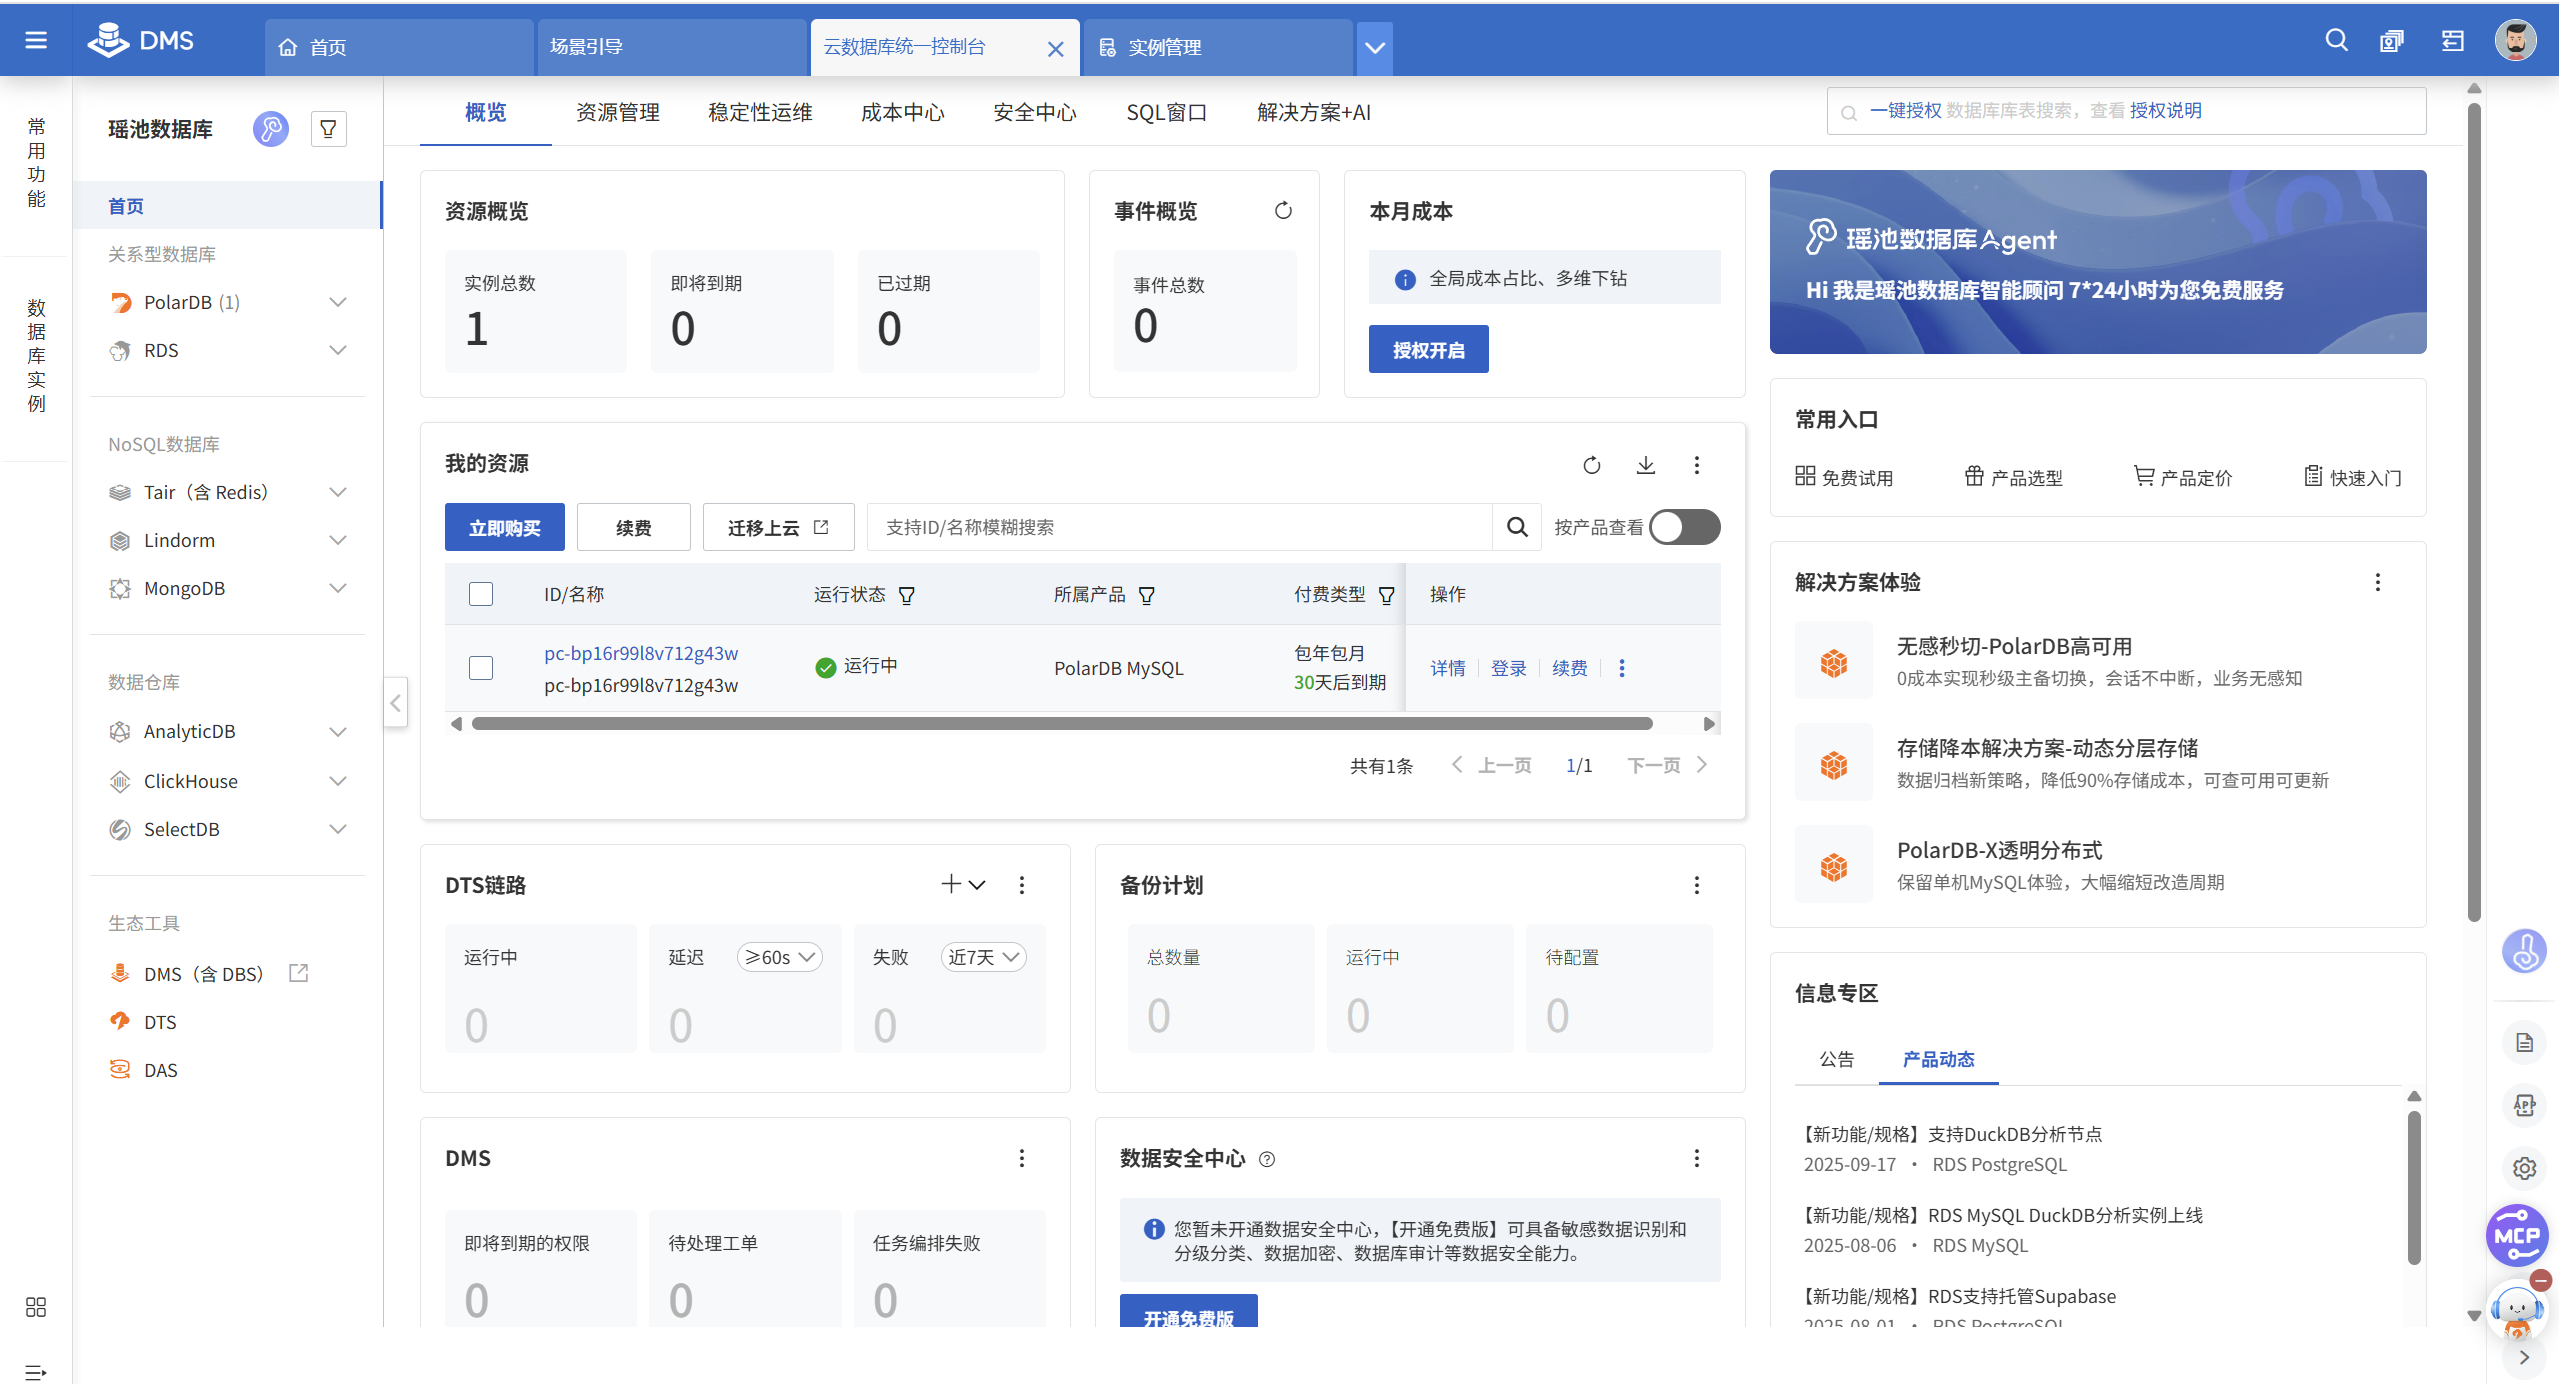Click the 瑶池数据库Agent banner
Screen dimensions: 2559x1384
2098,262
